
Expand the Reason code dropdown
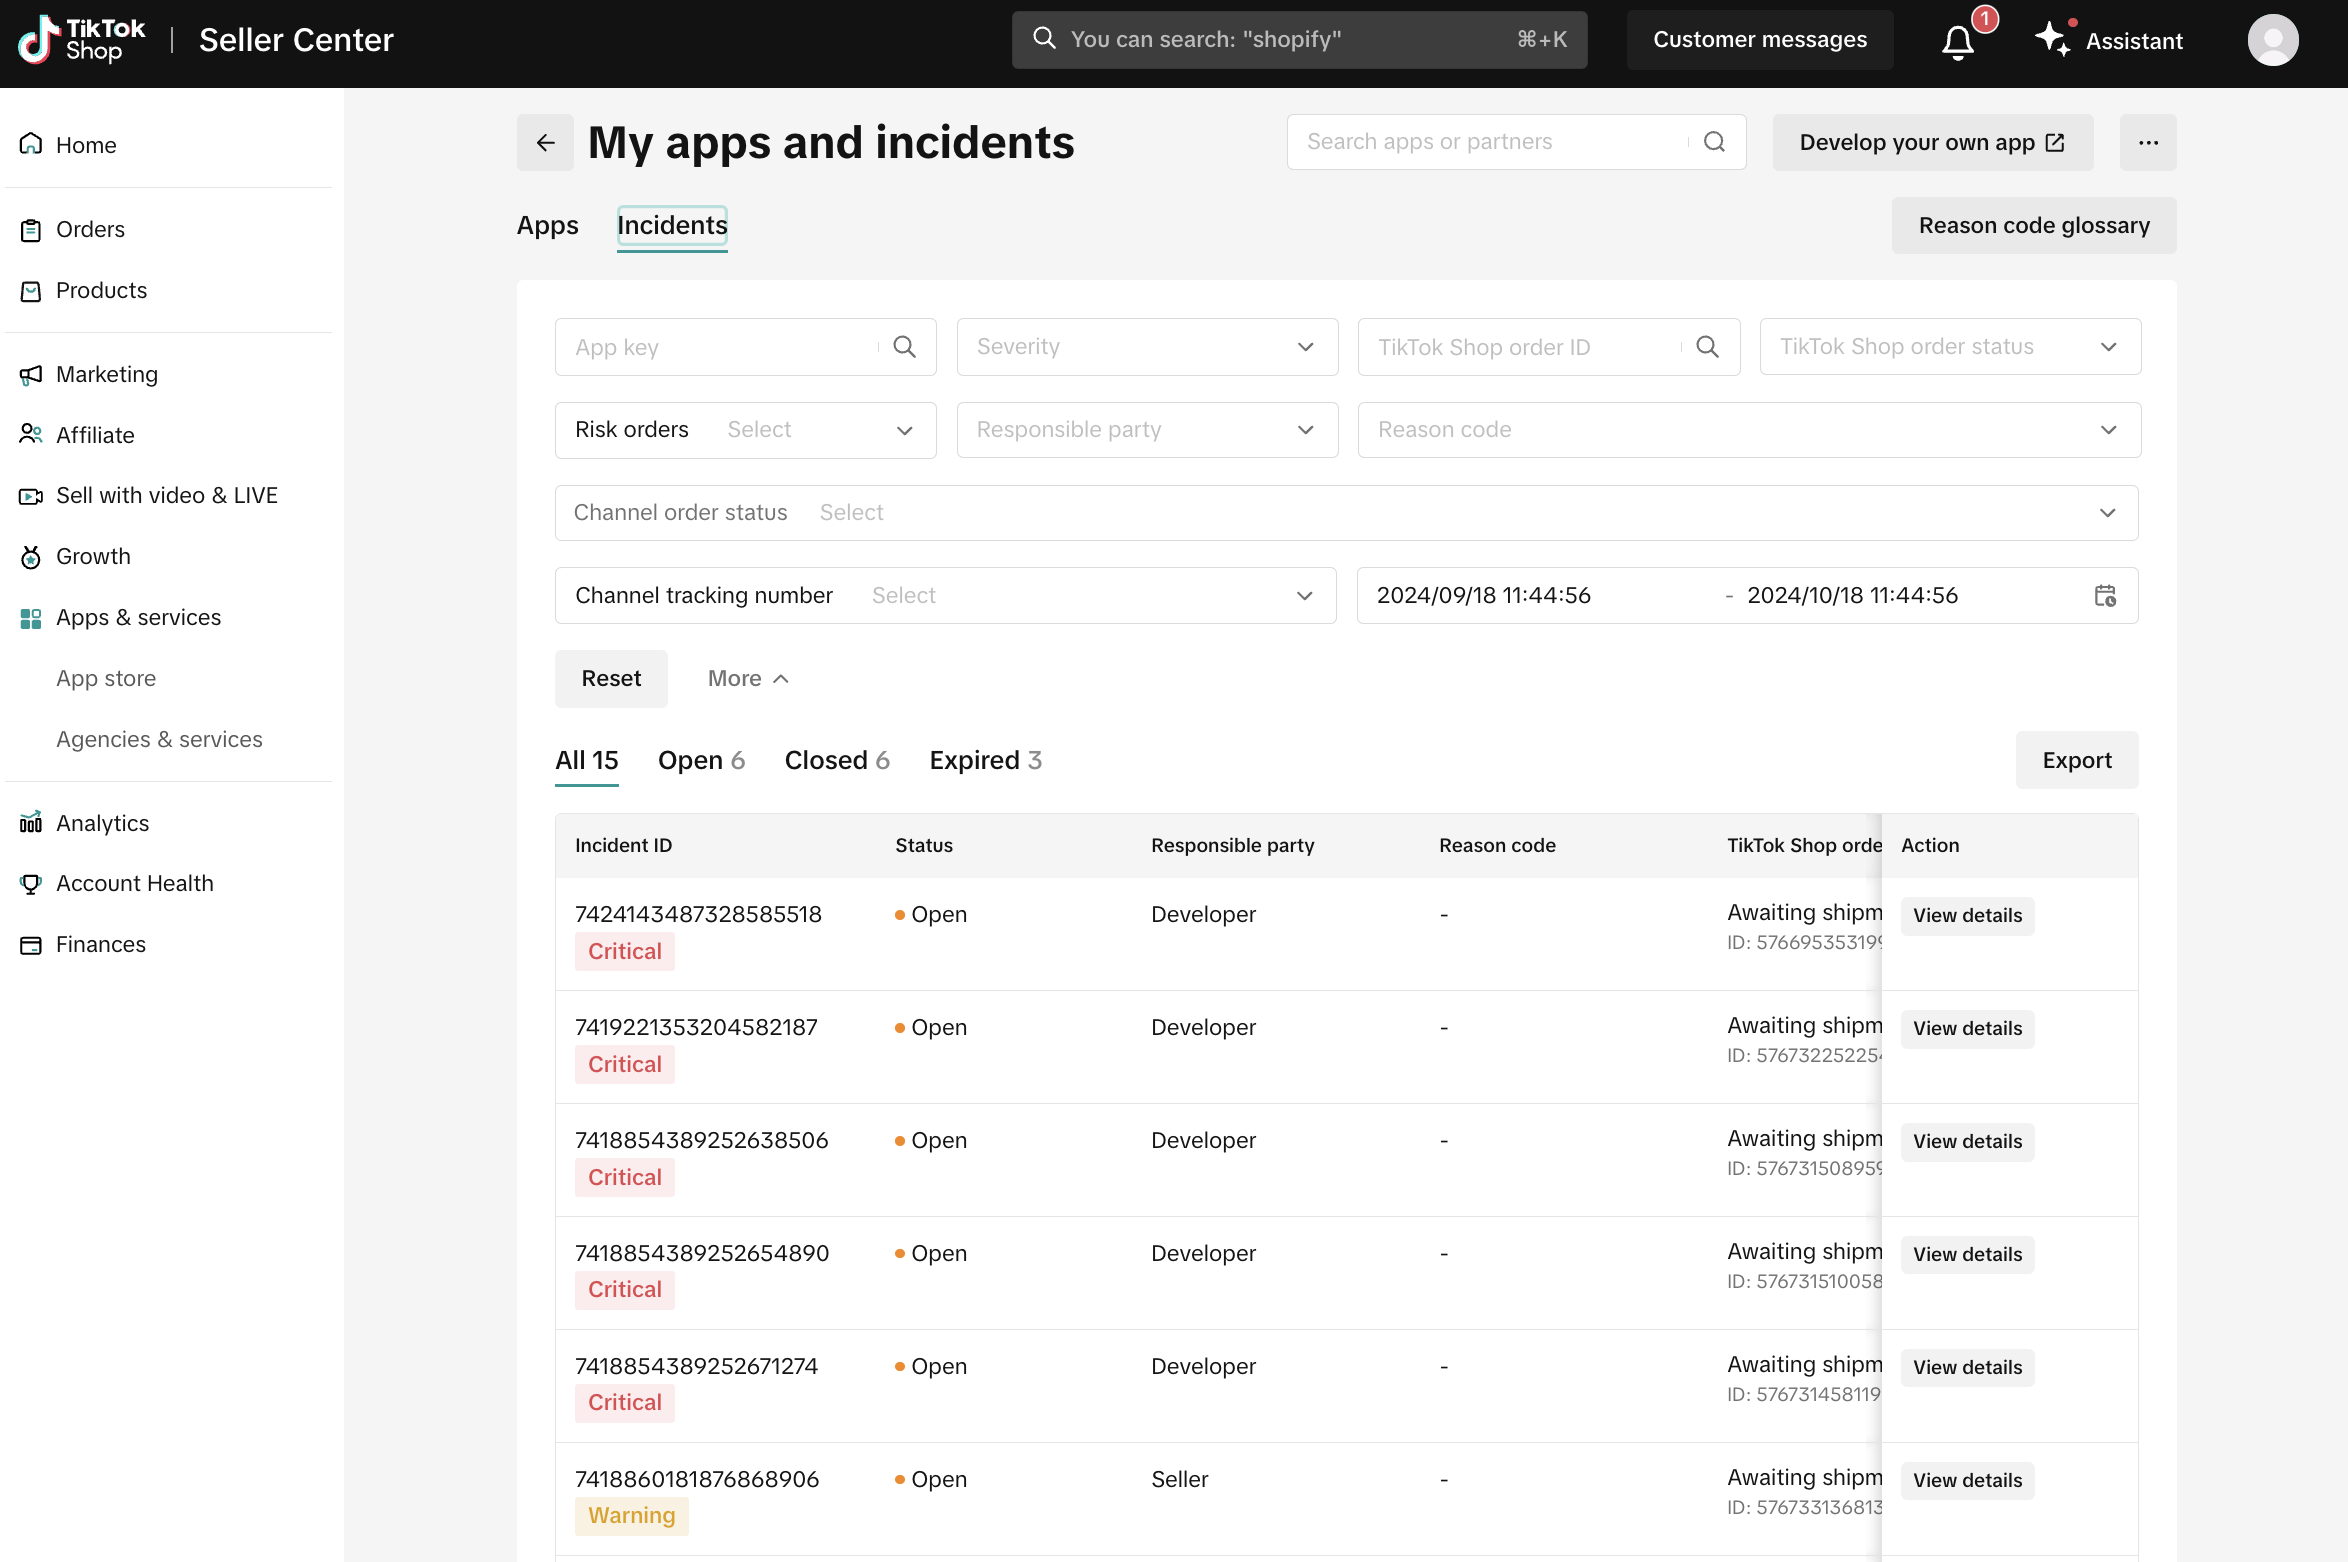click(x=1748, y=430)
